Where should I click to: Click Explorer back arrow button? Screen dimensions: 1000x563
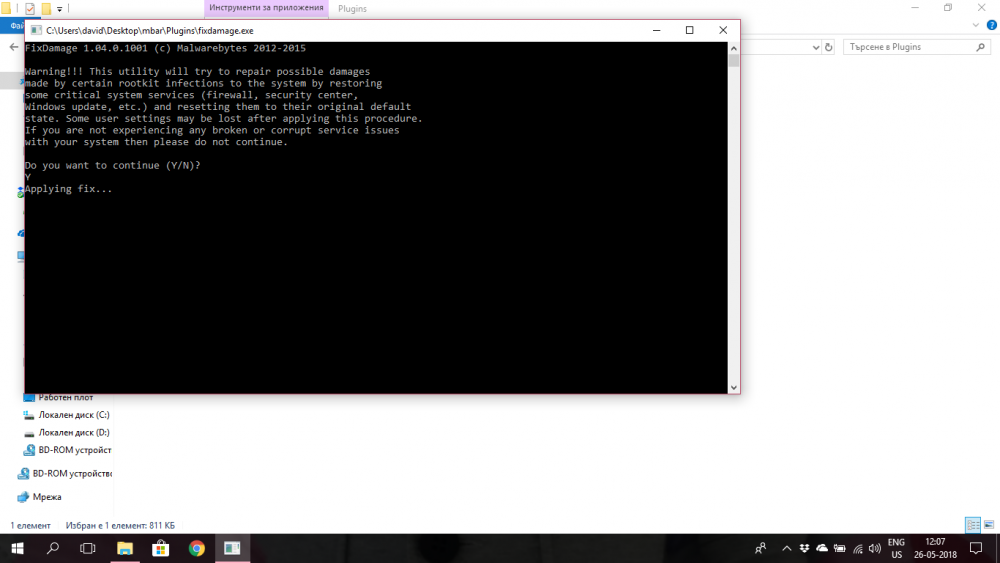point(13,47)
